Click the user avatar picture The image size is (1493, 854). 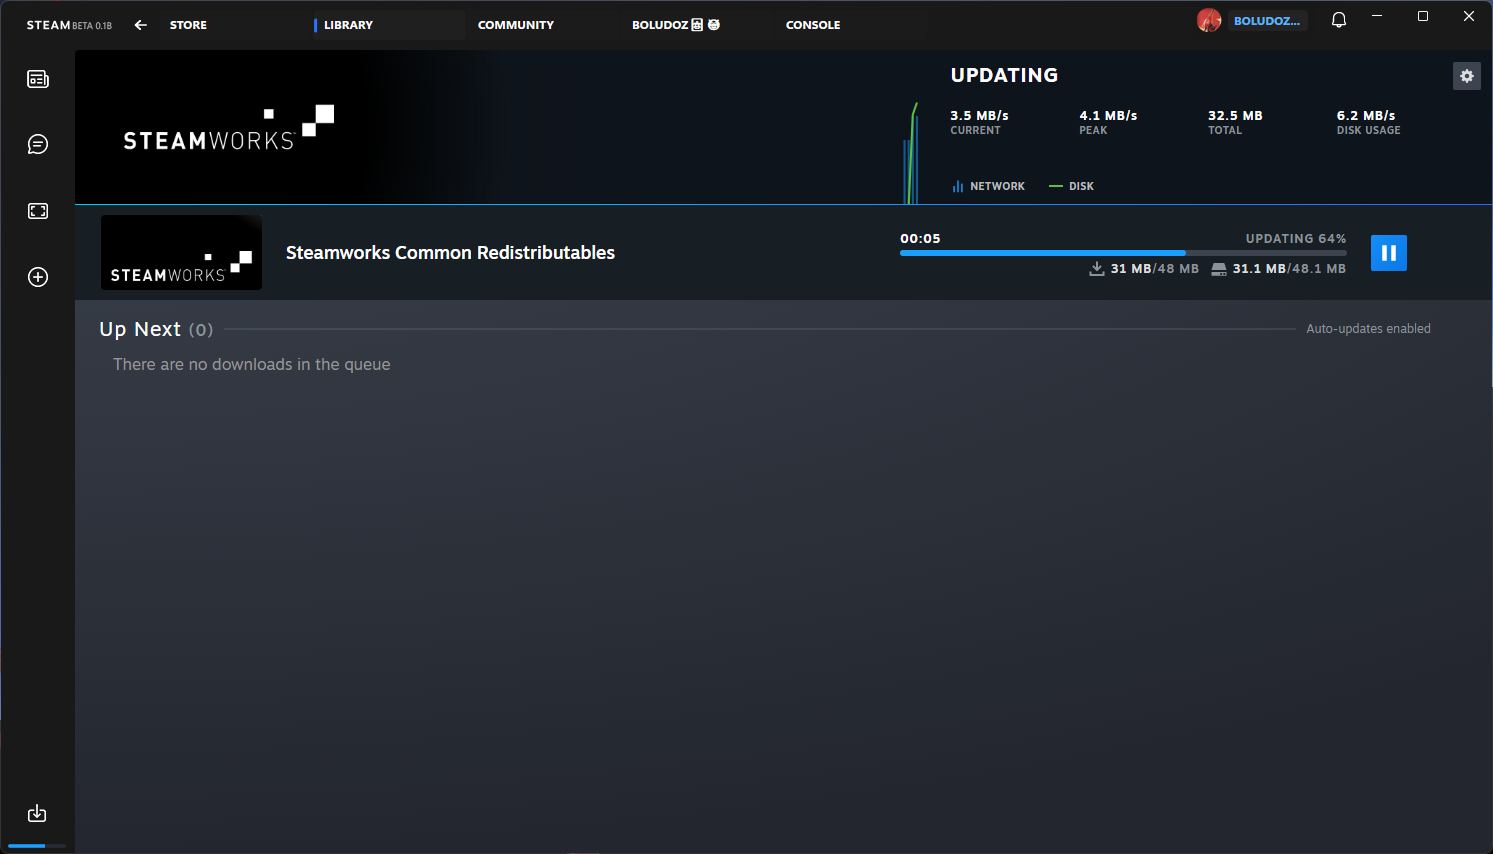click(x=1209, y=20)
